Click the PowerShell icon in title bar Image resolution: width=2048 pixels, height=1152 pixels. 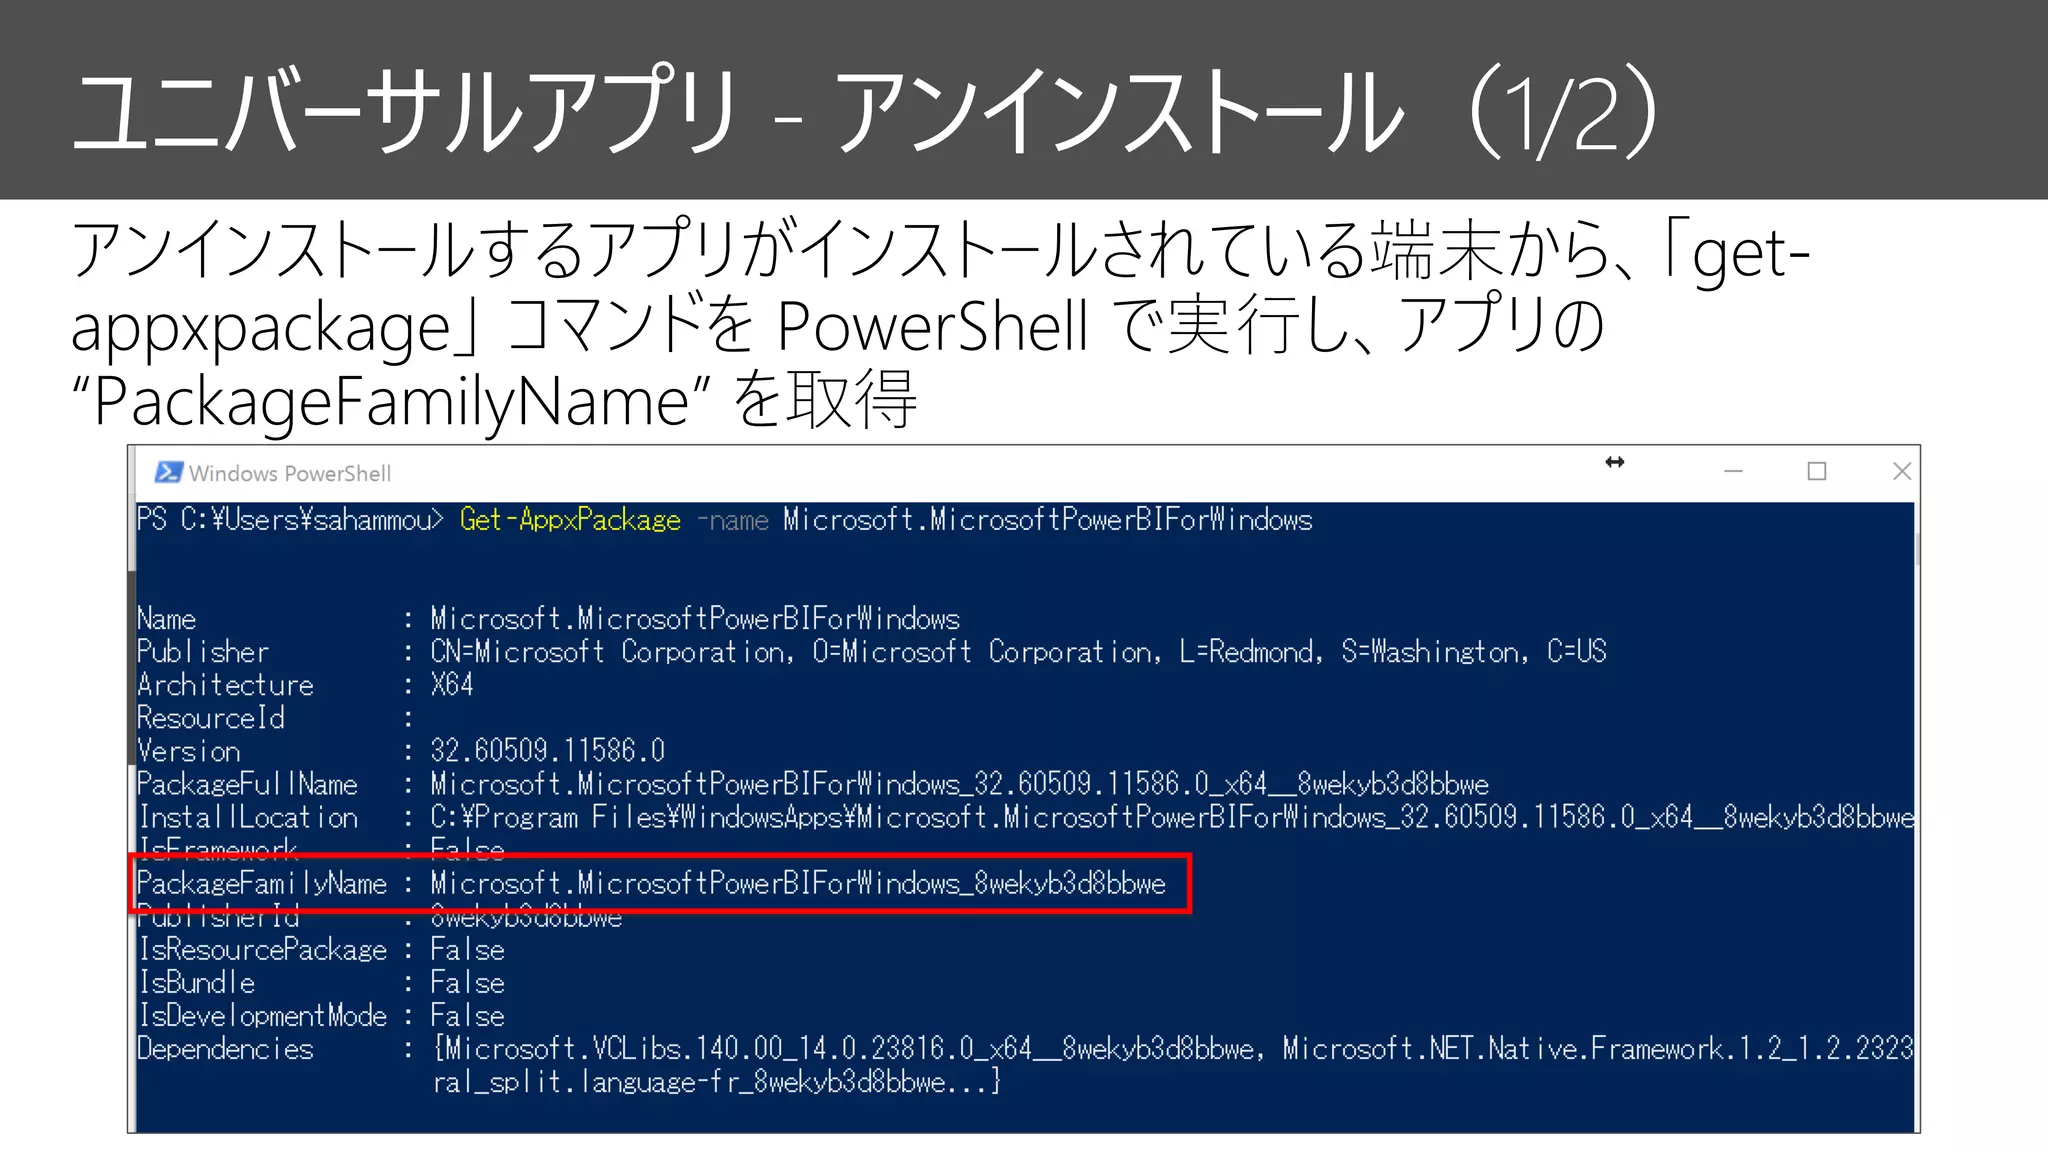coord(168,472)
